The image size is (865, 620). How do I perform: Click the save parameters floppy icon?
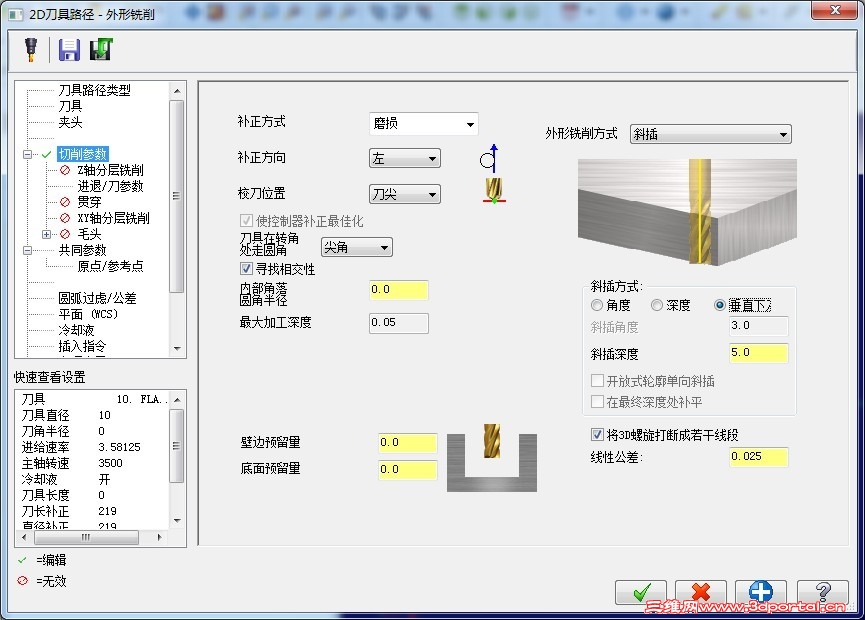click(x=69, y=50)
